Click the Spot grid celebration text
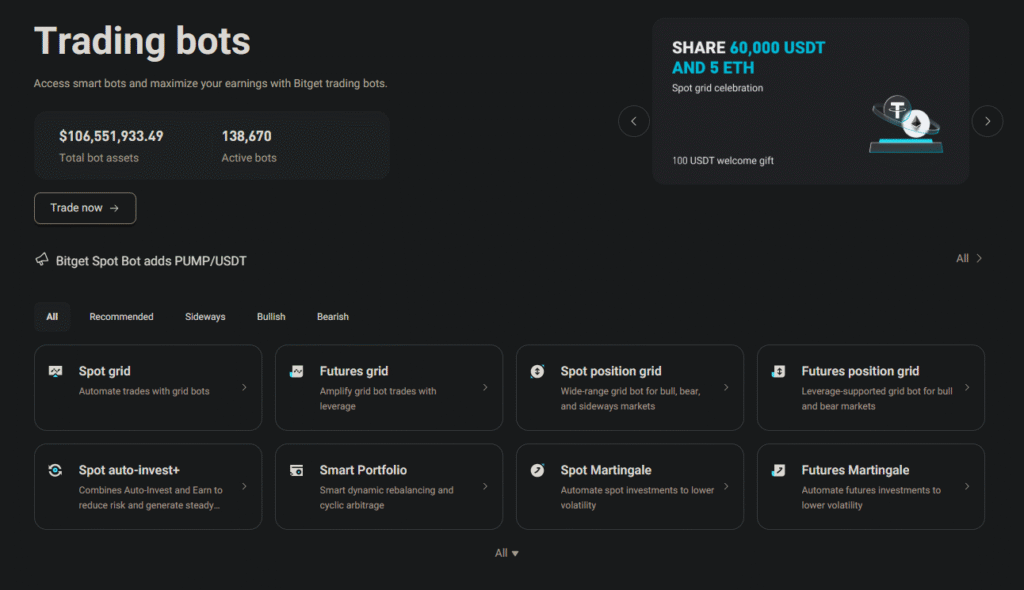Image resolution: width=1024 pixels, height=590 pixels. tap(717, 88)
